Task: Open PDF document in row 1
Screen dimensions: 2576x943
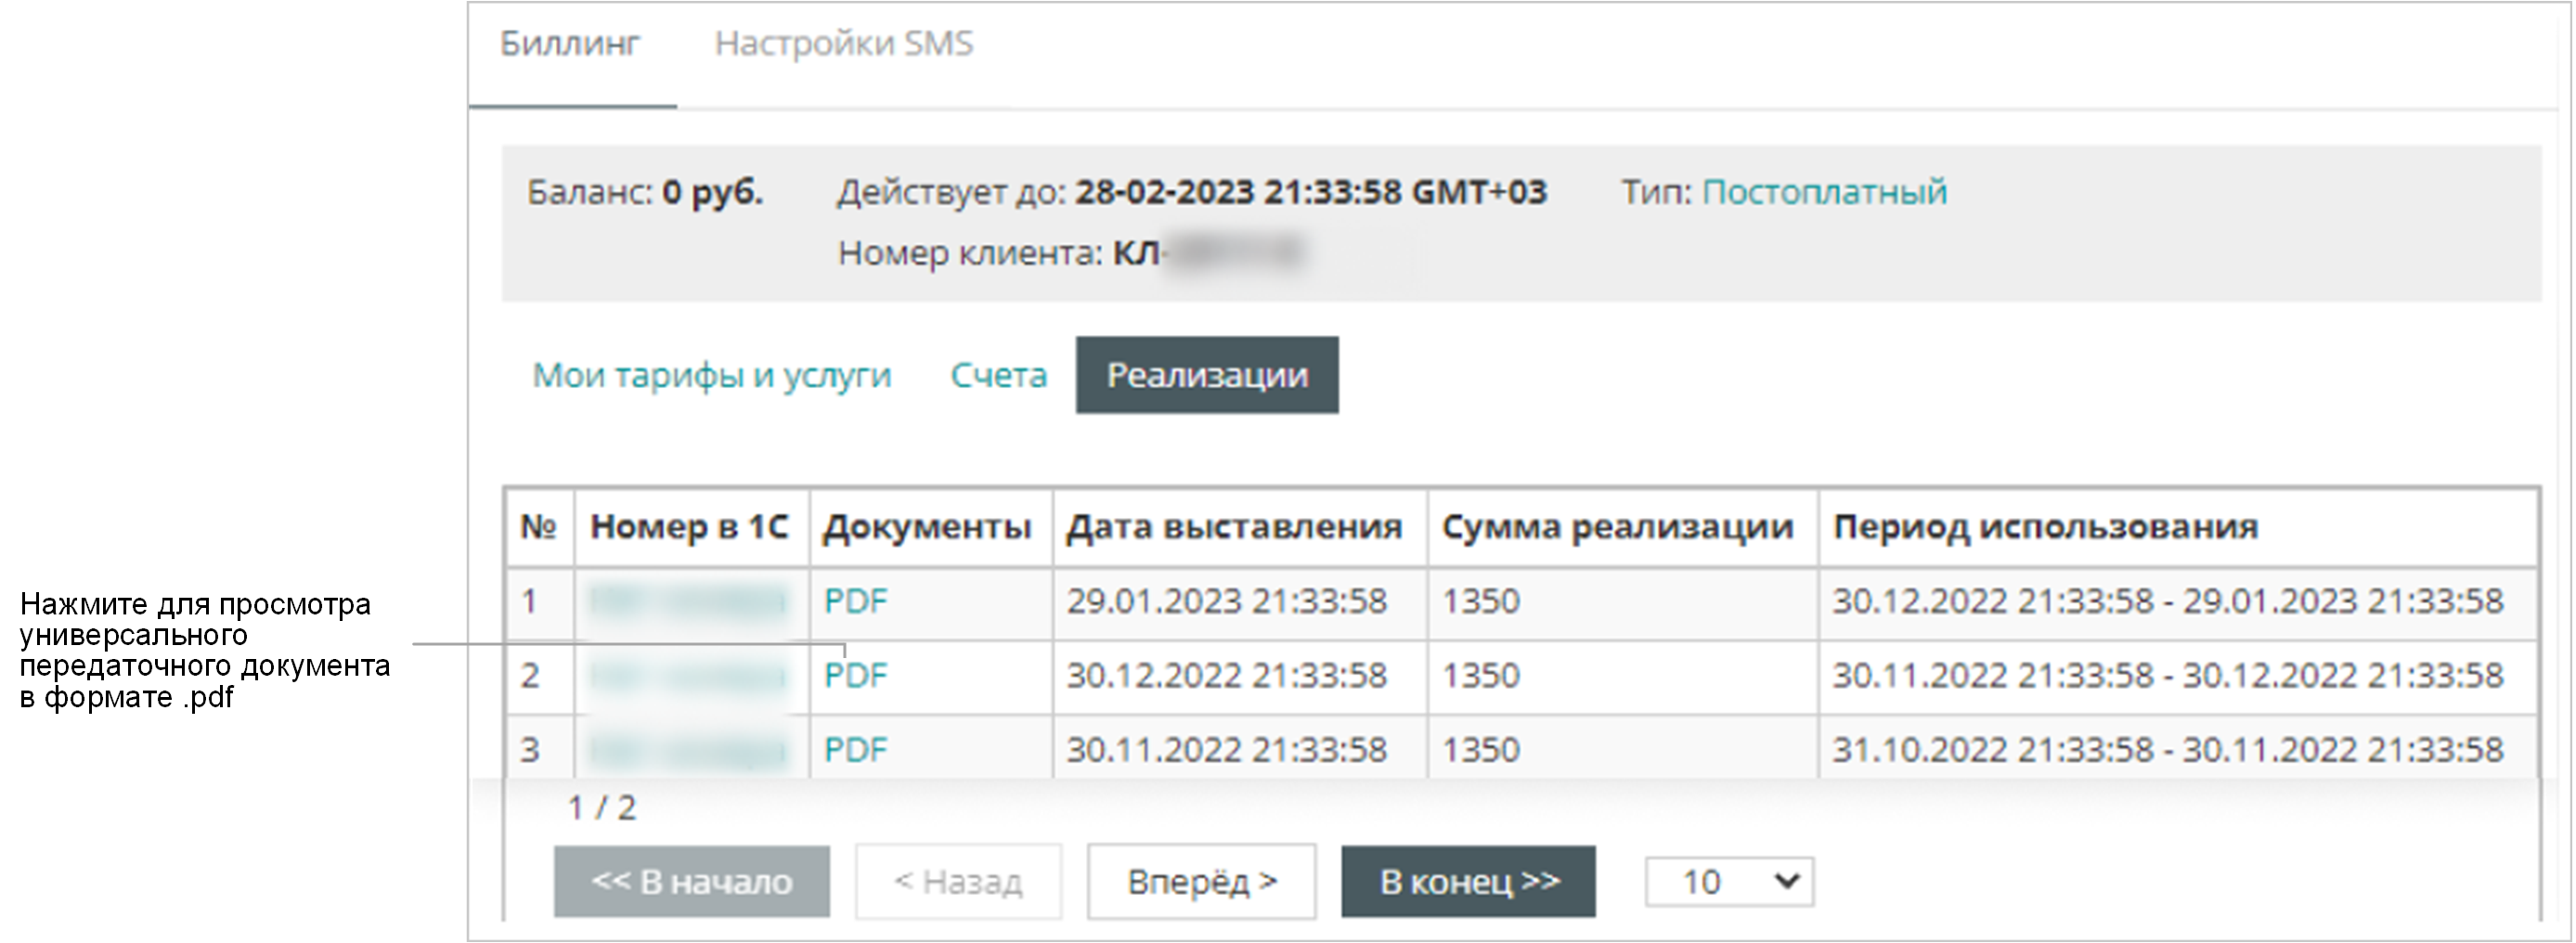Action: pyautogui.click(x=855, y=602)
